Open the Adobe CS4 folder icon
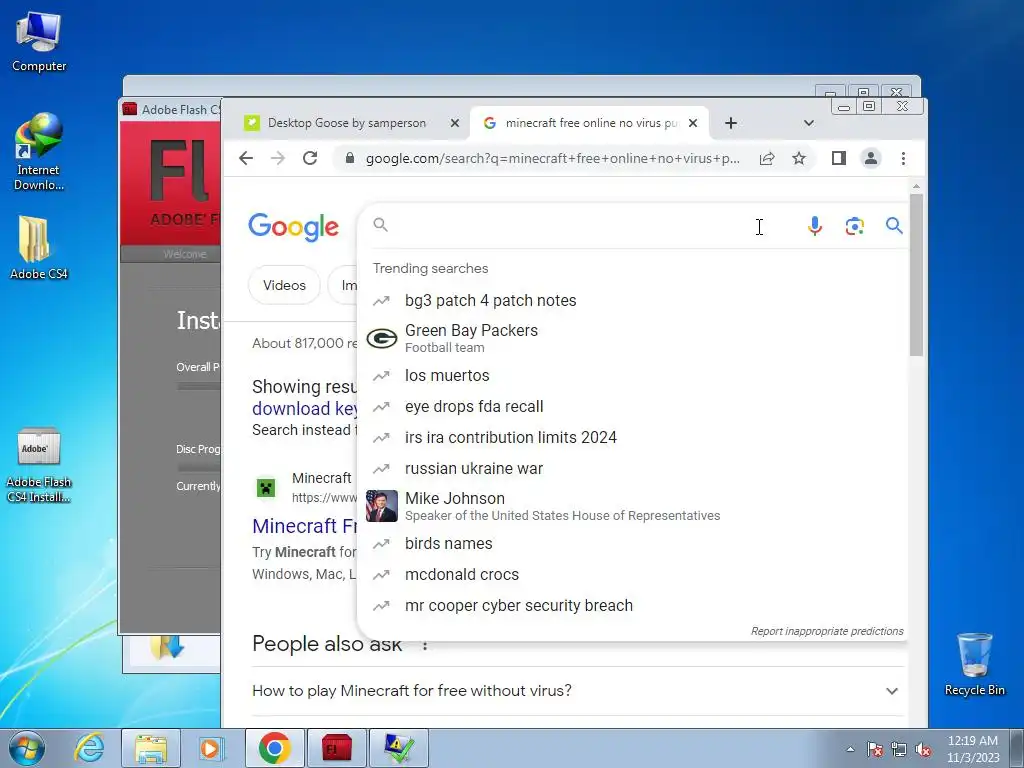The height and width of the screenshot is (768, 1024). pos(39,248)
